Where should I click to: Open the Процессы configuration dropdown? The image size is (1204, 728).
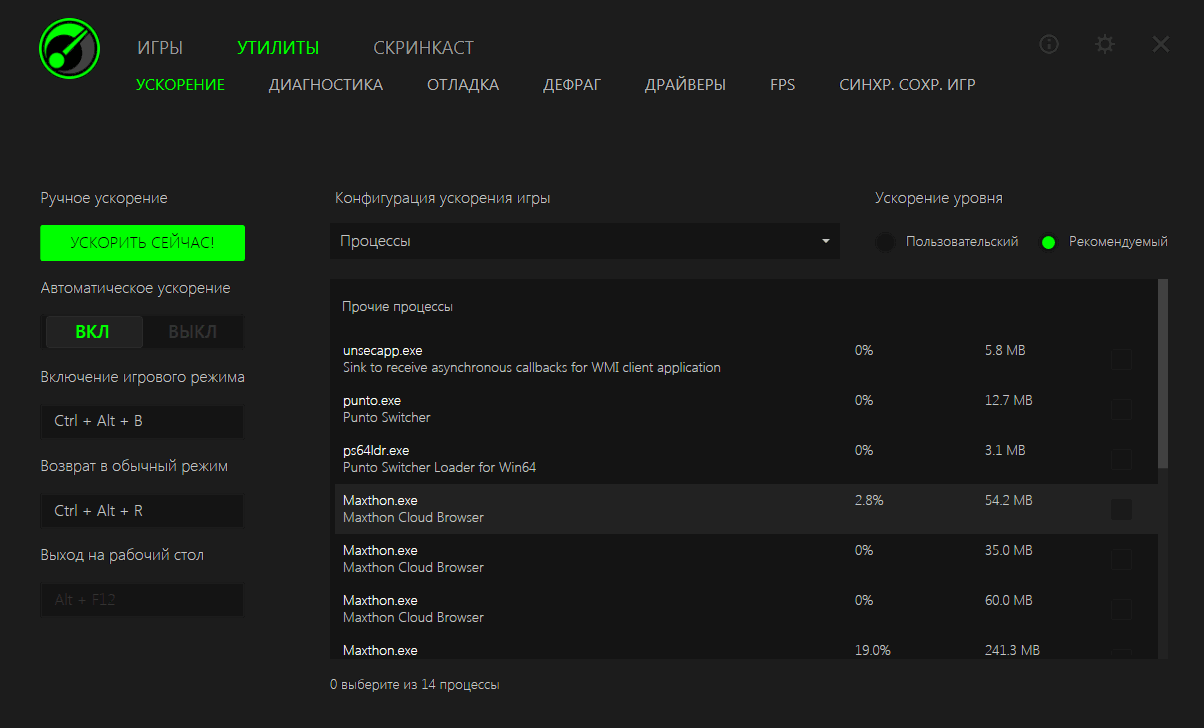point(585,241)
